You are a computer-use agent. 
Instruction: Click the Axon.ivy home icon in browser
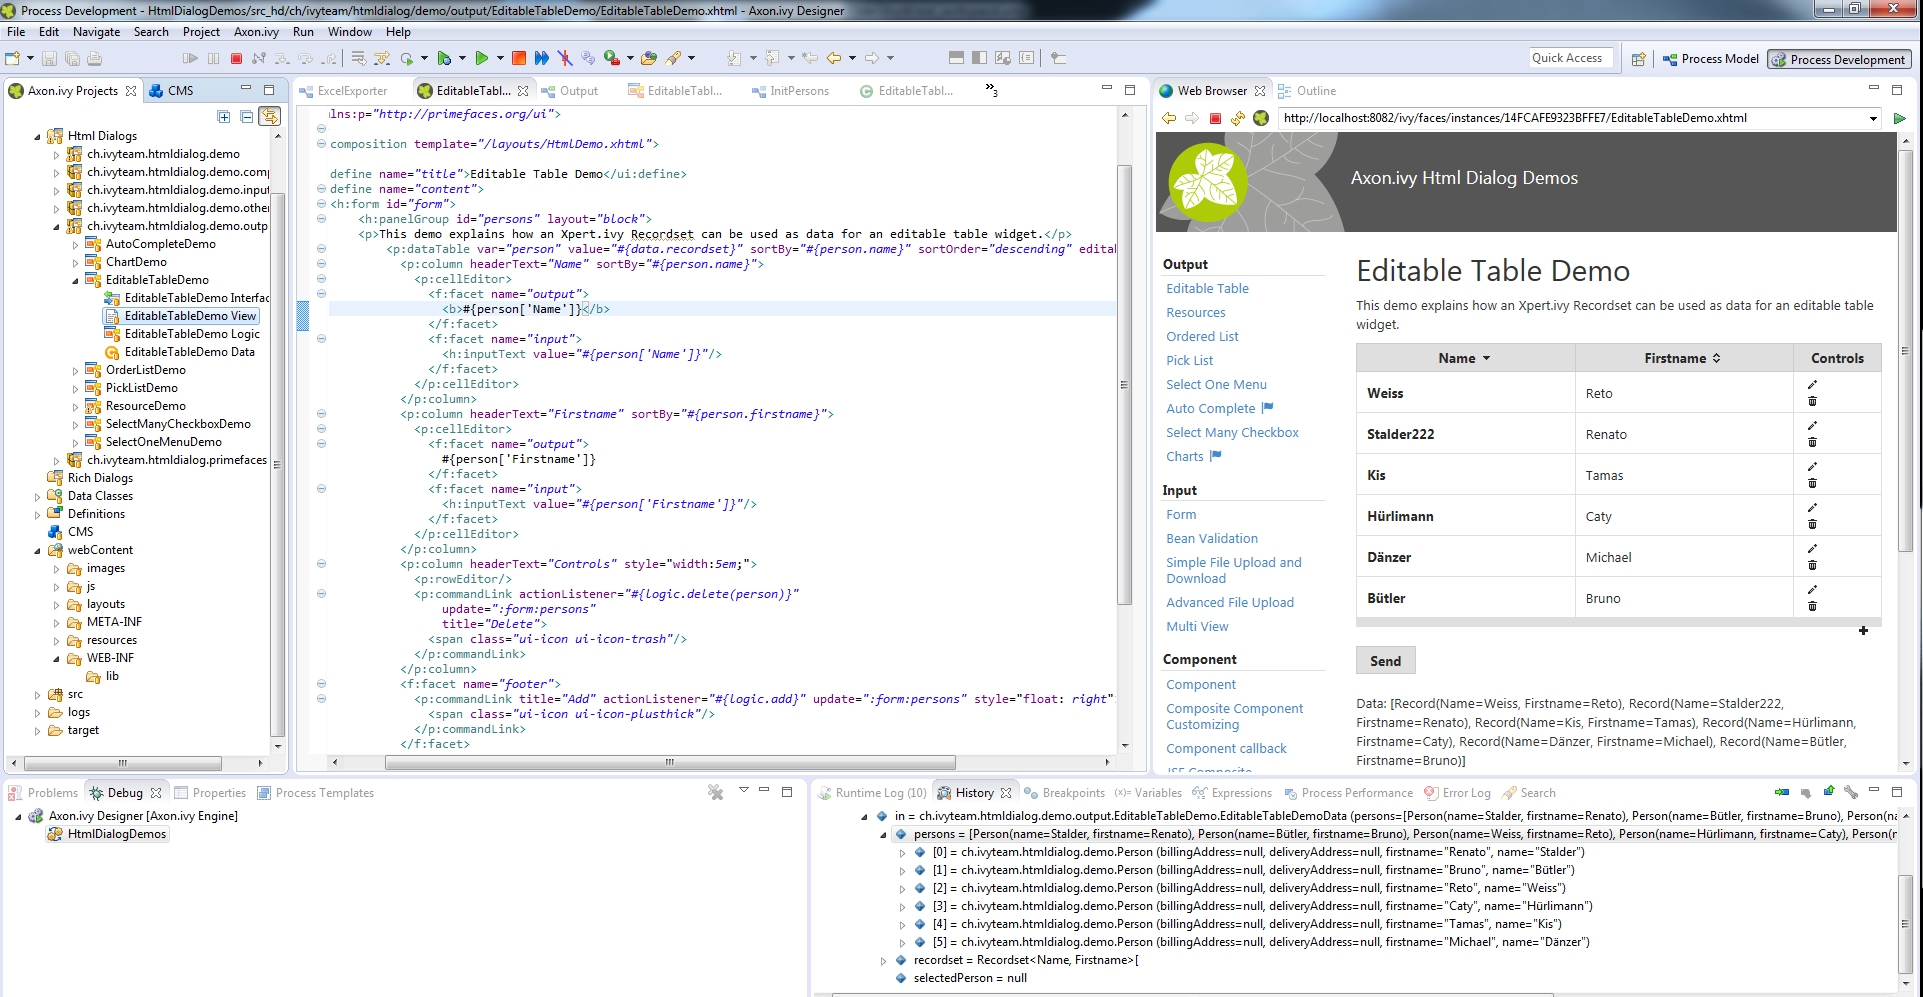1261,118
